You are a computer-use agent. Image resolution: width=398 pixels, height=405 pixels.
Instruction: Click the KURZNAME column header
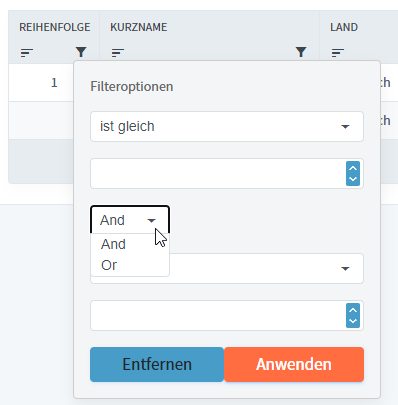(x=139, y=27)
